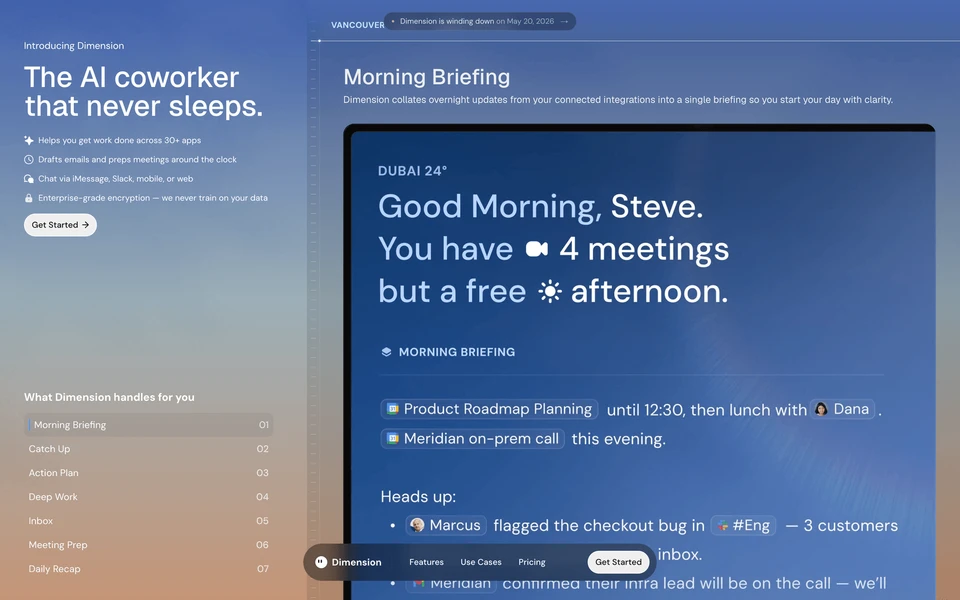Open Pricing in the bottom nav

coord(531,562)
